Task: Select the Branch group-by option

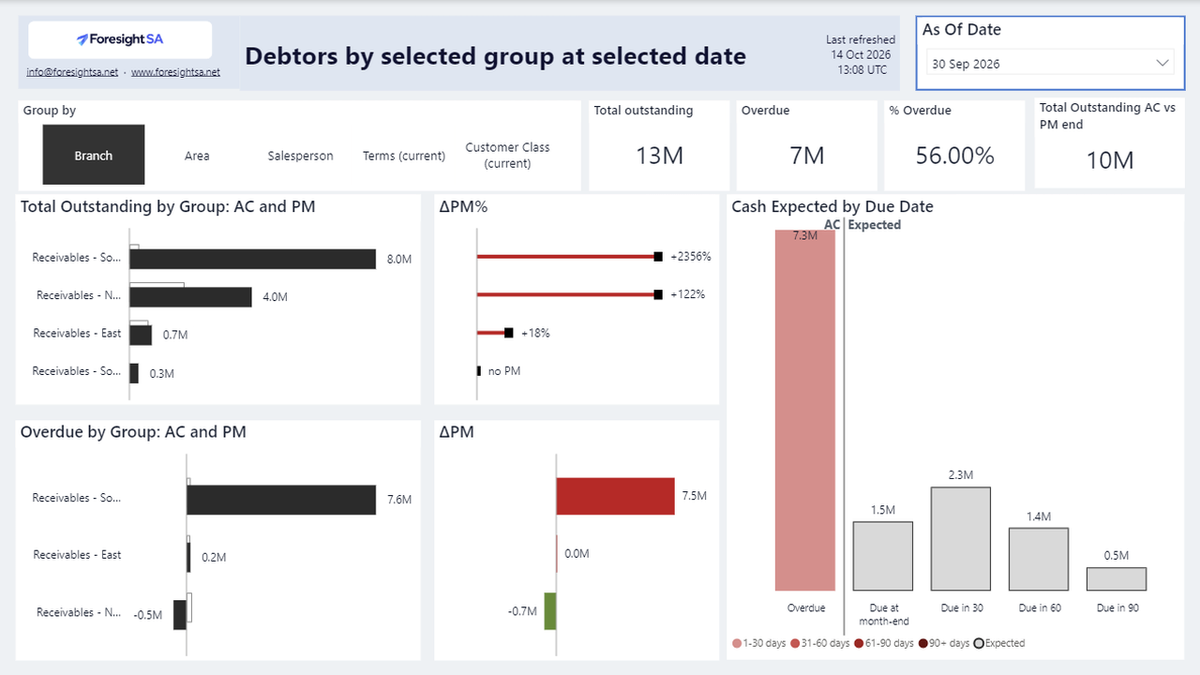Action: [93, 155]
